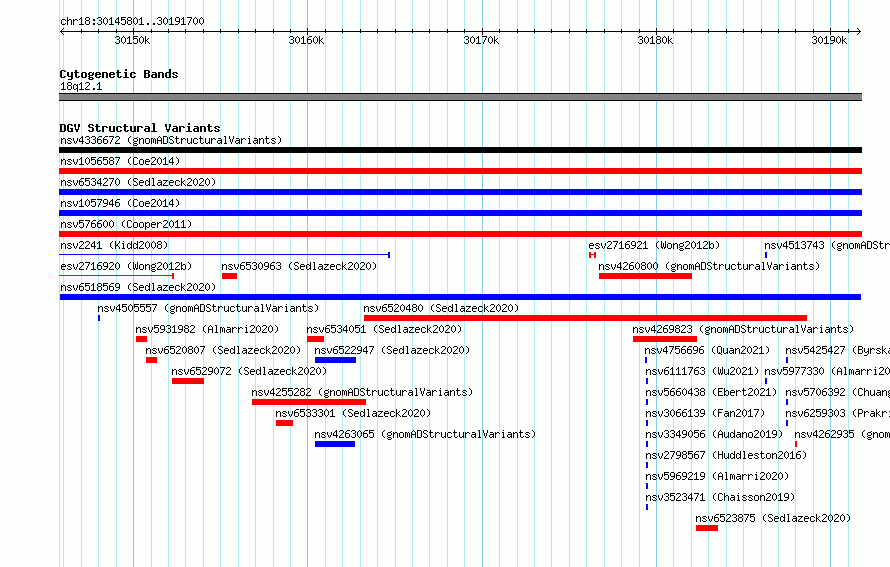Open nsv3523471 (Chaisson2019) label

pos(720,497)
